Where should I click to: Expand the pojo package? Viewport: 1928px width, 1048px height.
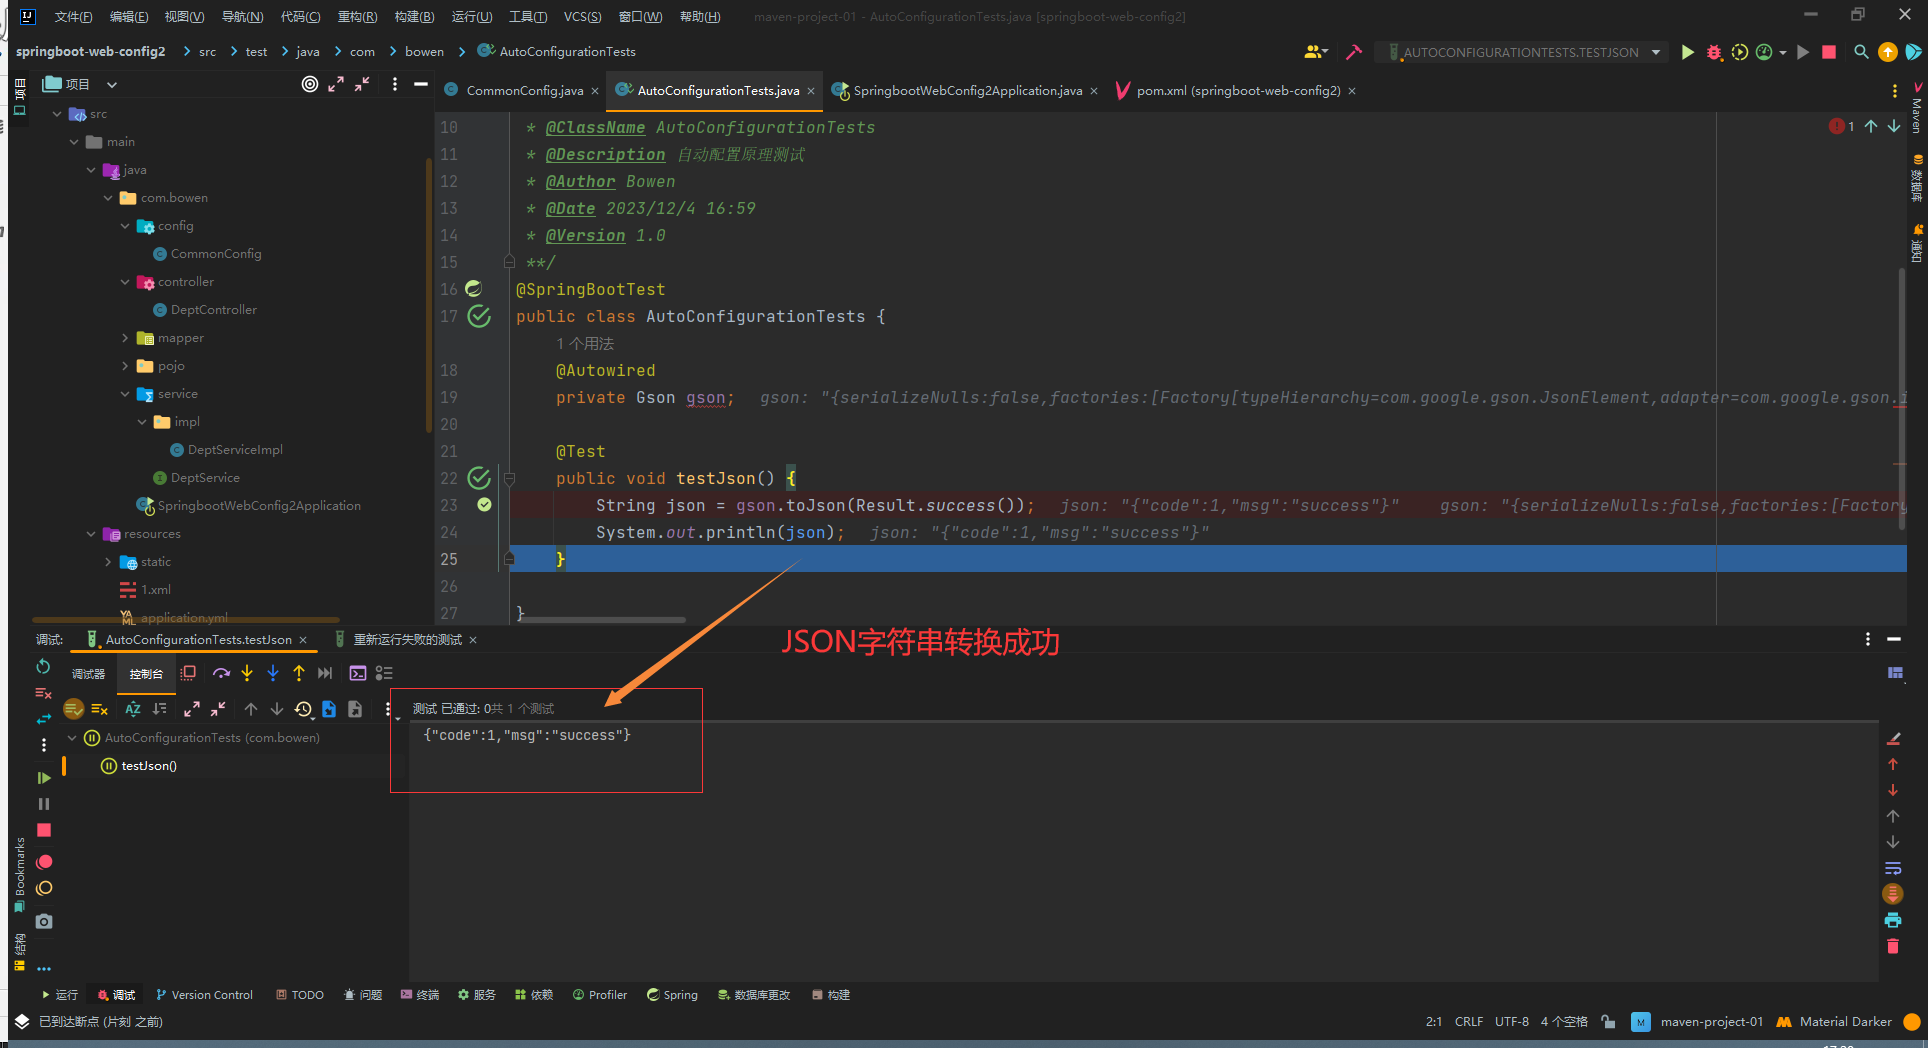(x=125, y=366)
